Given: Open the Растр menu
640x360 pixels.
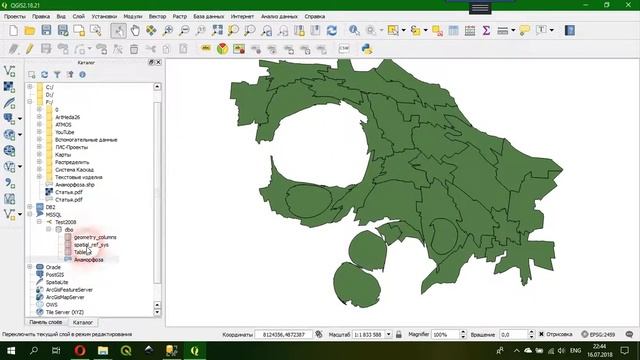Looking at the screenshot, I should (x=180, y=16).
